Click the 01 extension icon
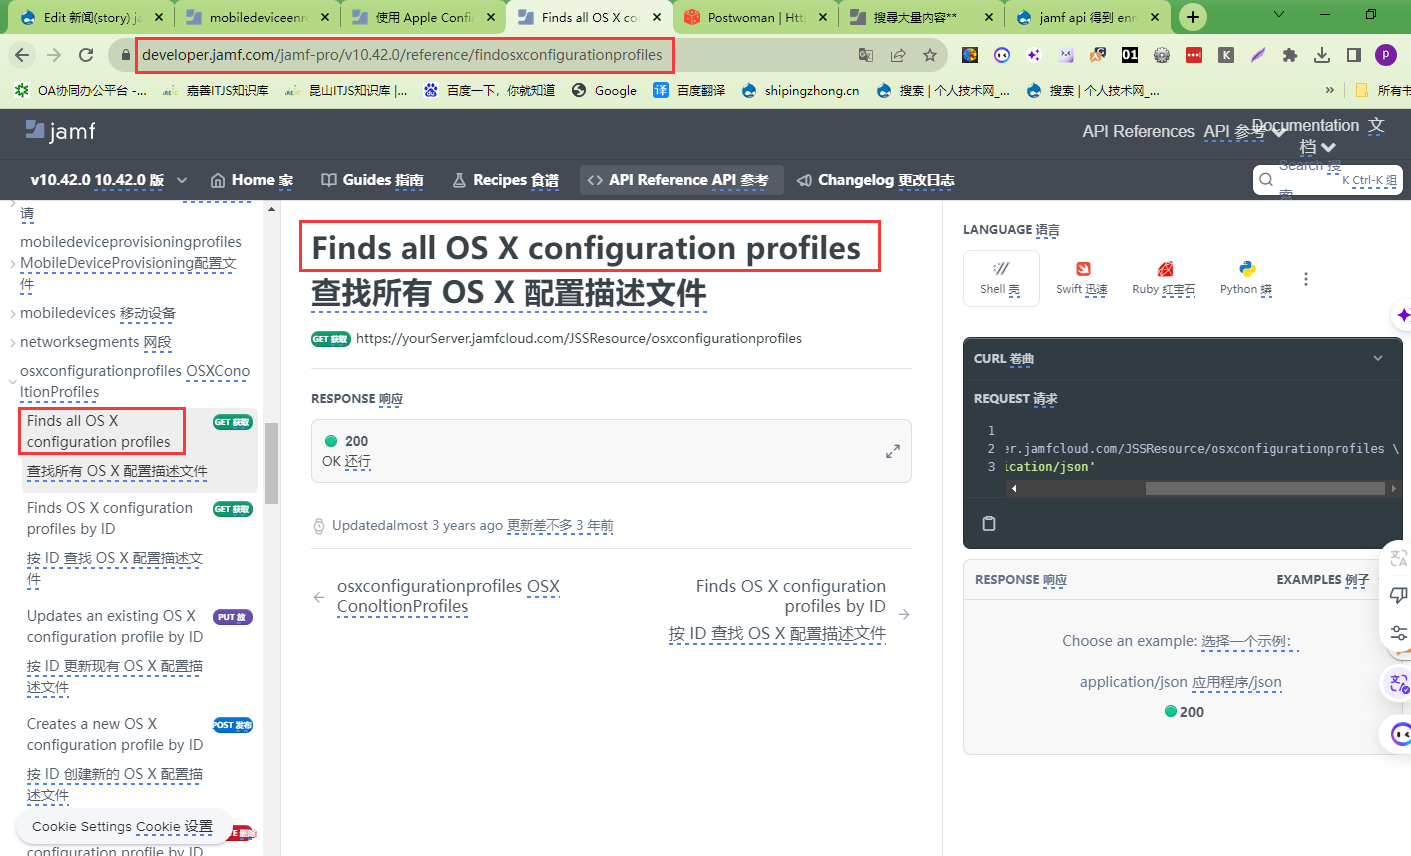The height and width of the screenshot is (856, 1411). click(x=1130, y=55)
